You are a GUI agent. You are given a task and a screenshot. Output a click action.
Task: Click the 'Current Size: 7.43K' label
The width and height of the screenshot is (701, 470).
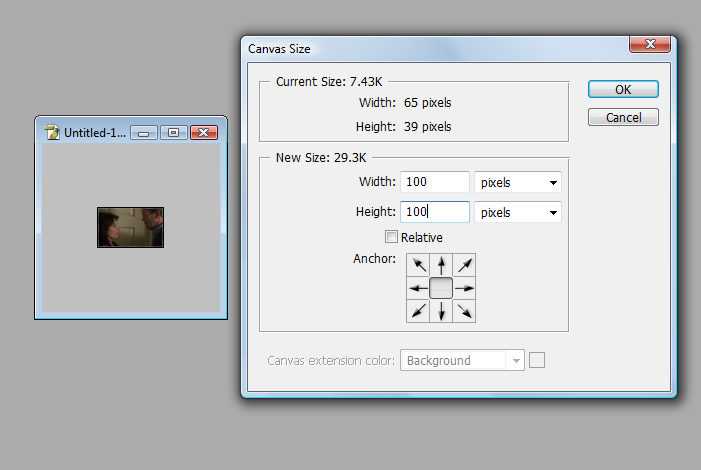click(329, 82)
